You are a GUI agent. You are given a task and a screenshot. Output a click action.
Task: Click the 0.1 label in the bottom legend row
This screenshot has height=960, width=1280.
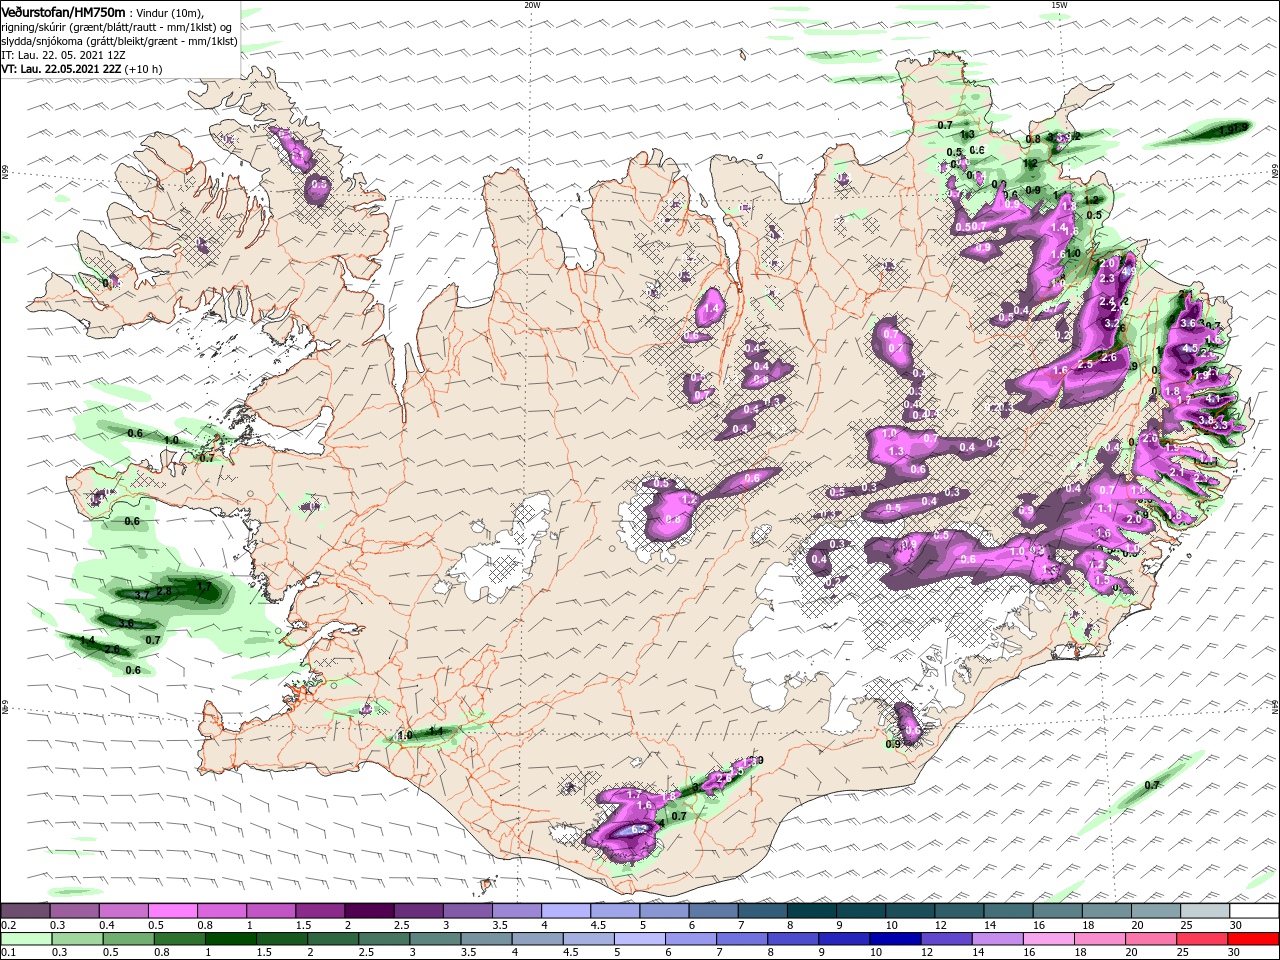pyautogui.click(x=8, y=953)
